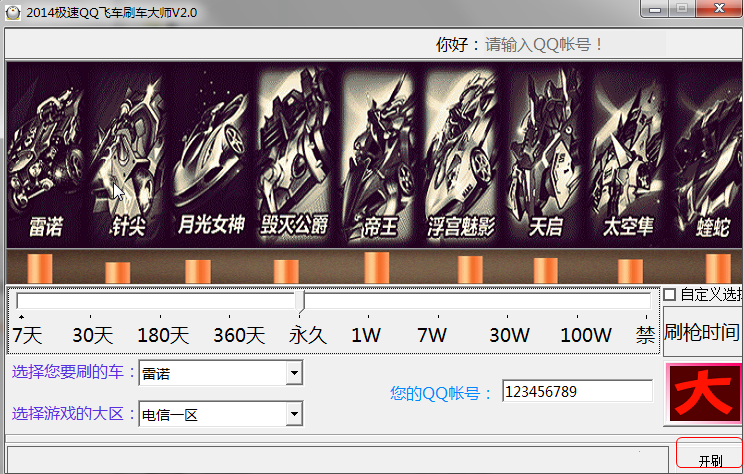Enable the 自定义选择 checkbox
This screenshot has height=474, width=744.
670,295
